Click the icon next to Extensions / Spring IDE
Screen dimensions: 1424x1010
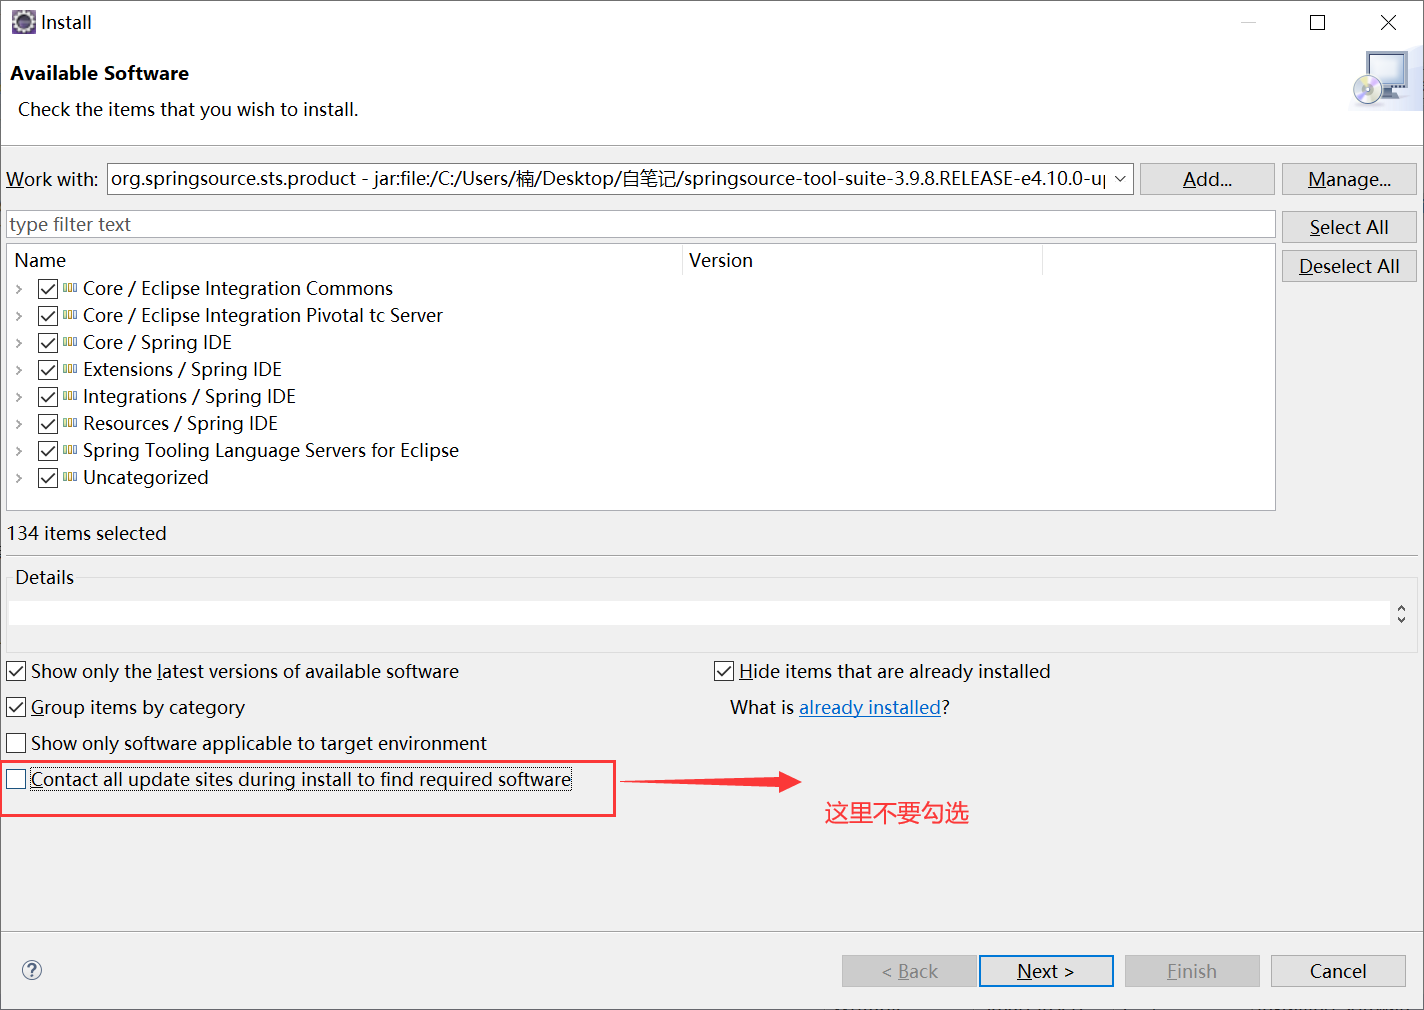70,369
